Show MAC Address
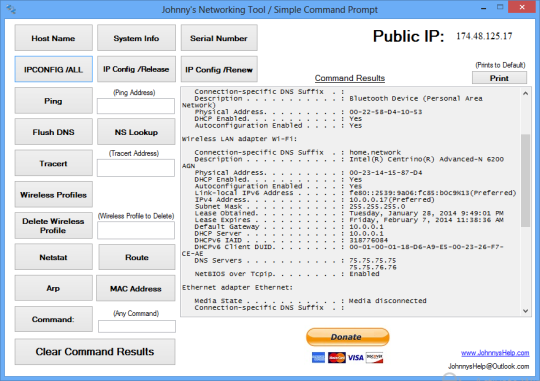 (x=136, y=288)
